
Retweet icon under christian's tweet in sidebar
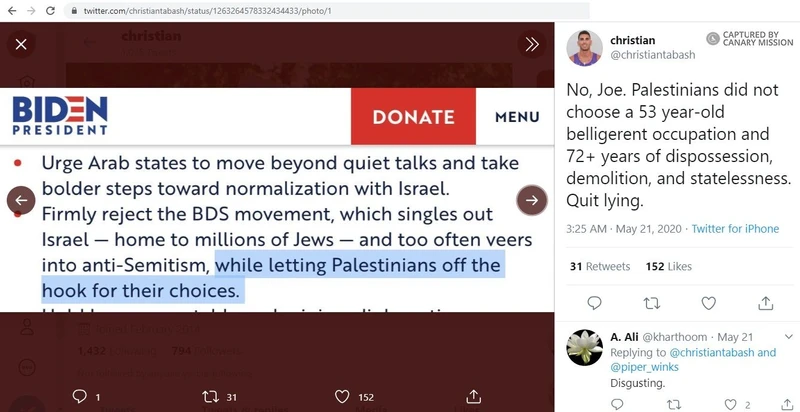tap(652, 303)
